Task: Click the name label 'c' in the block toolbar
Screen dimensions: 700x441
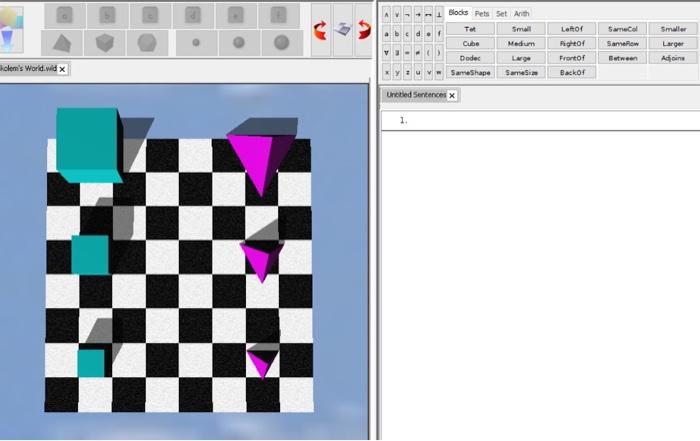Action: click(x=150, y=16)
